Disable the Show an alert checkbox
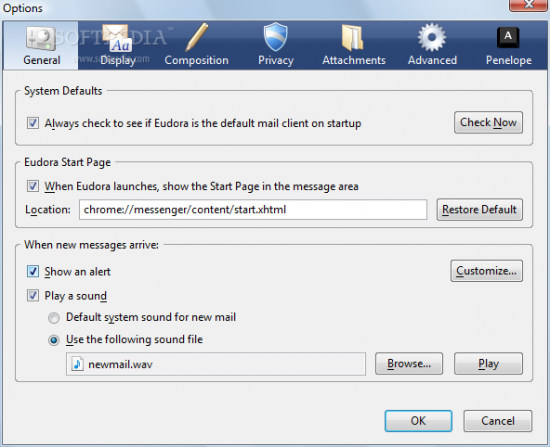This screenshot has height=447, width=550. [x=33, y=272]
